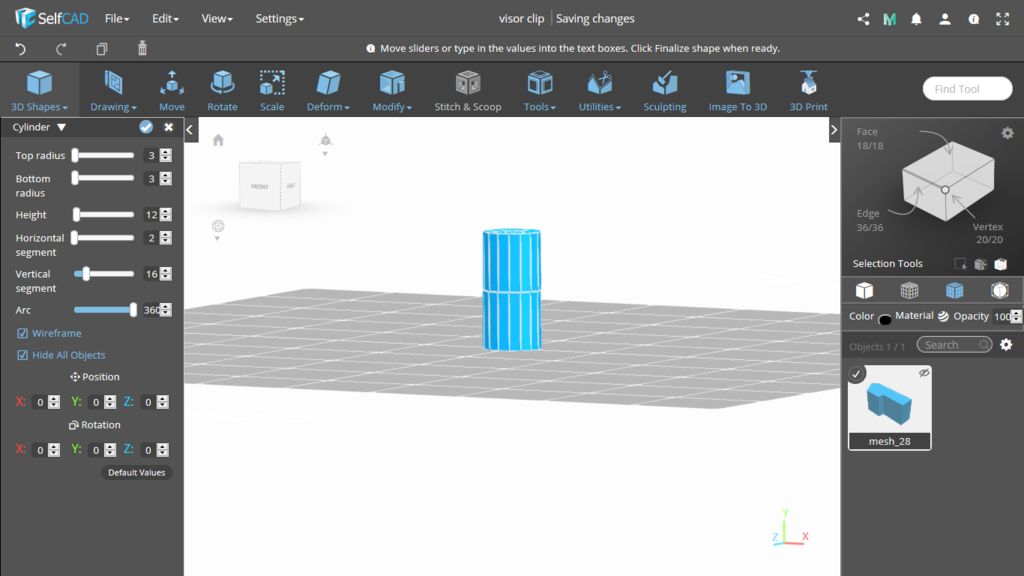The width and height of the screenshot is (1024, 576).
Task: Select the Scale tool
Action: (272, 90)
